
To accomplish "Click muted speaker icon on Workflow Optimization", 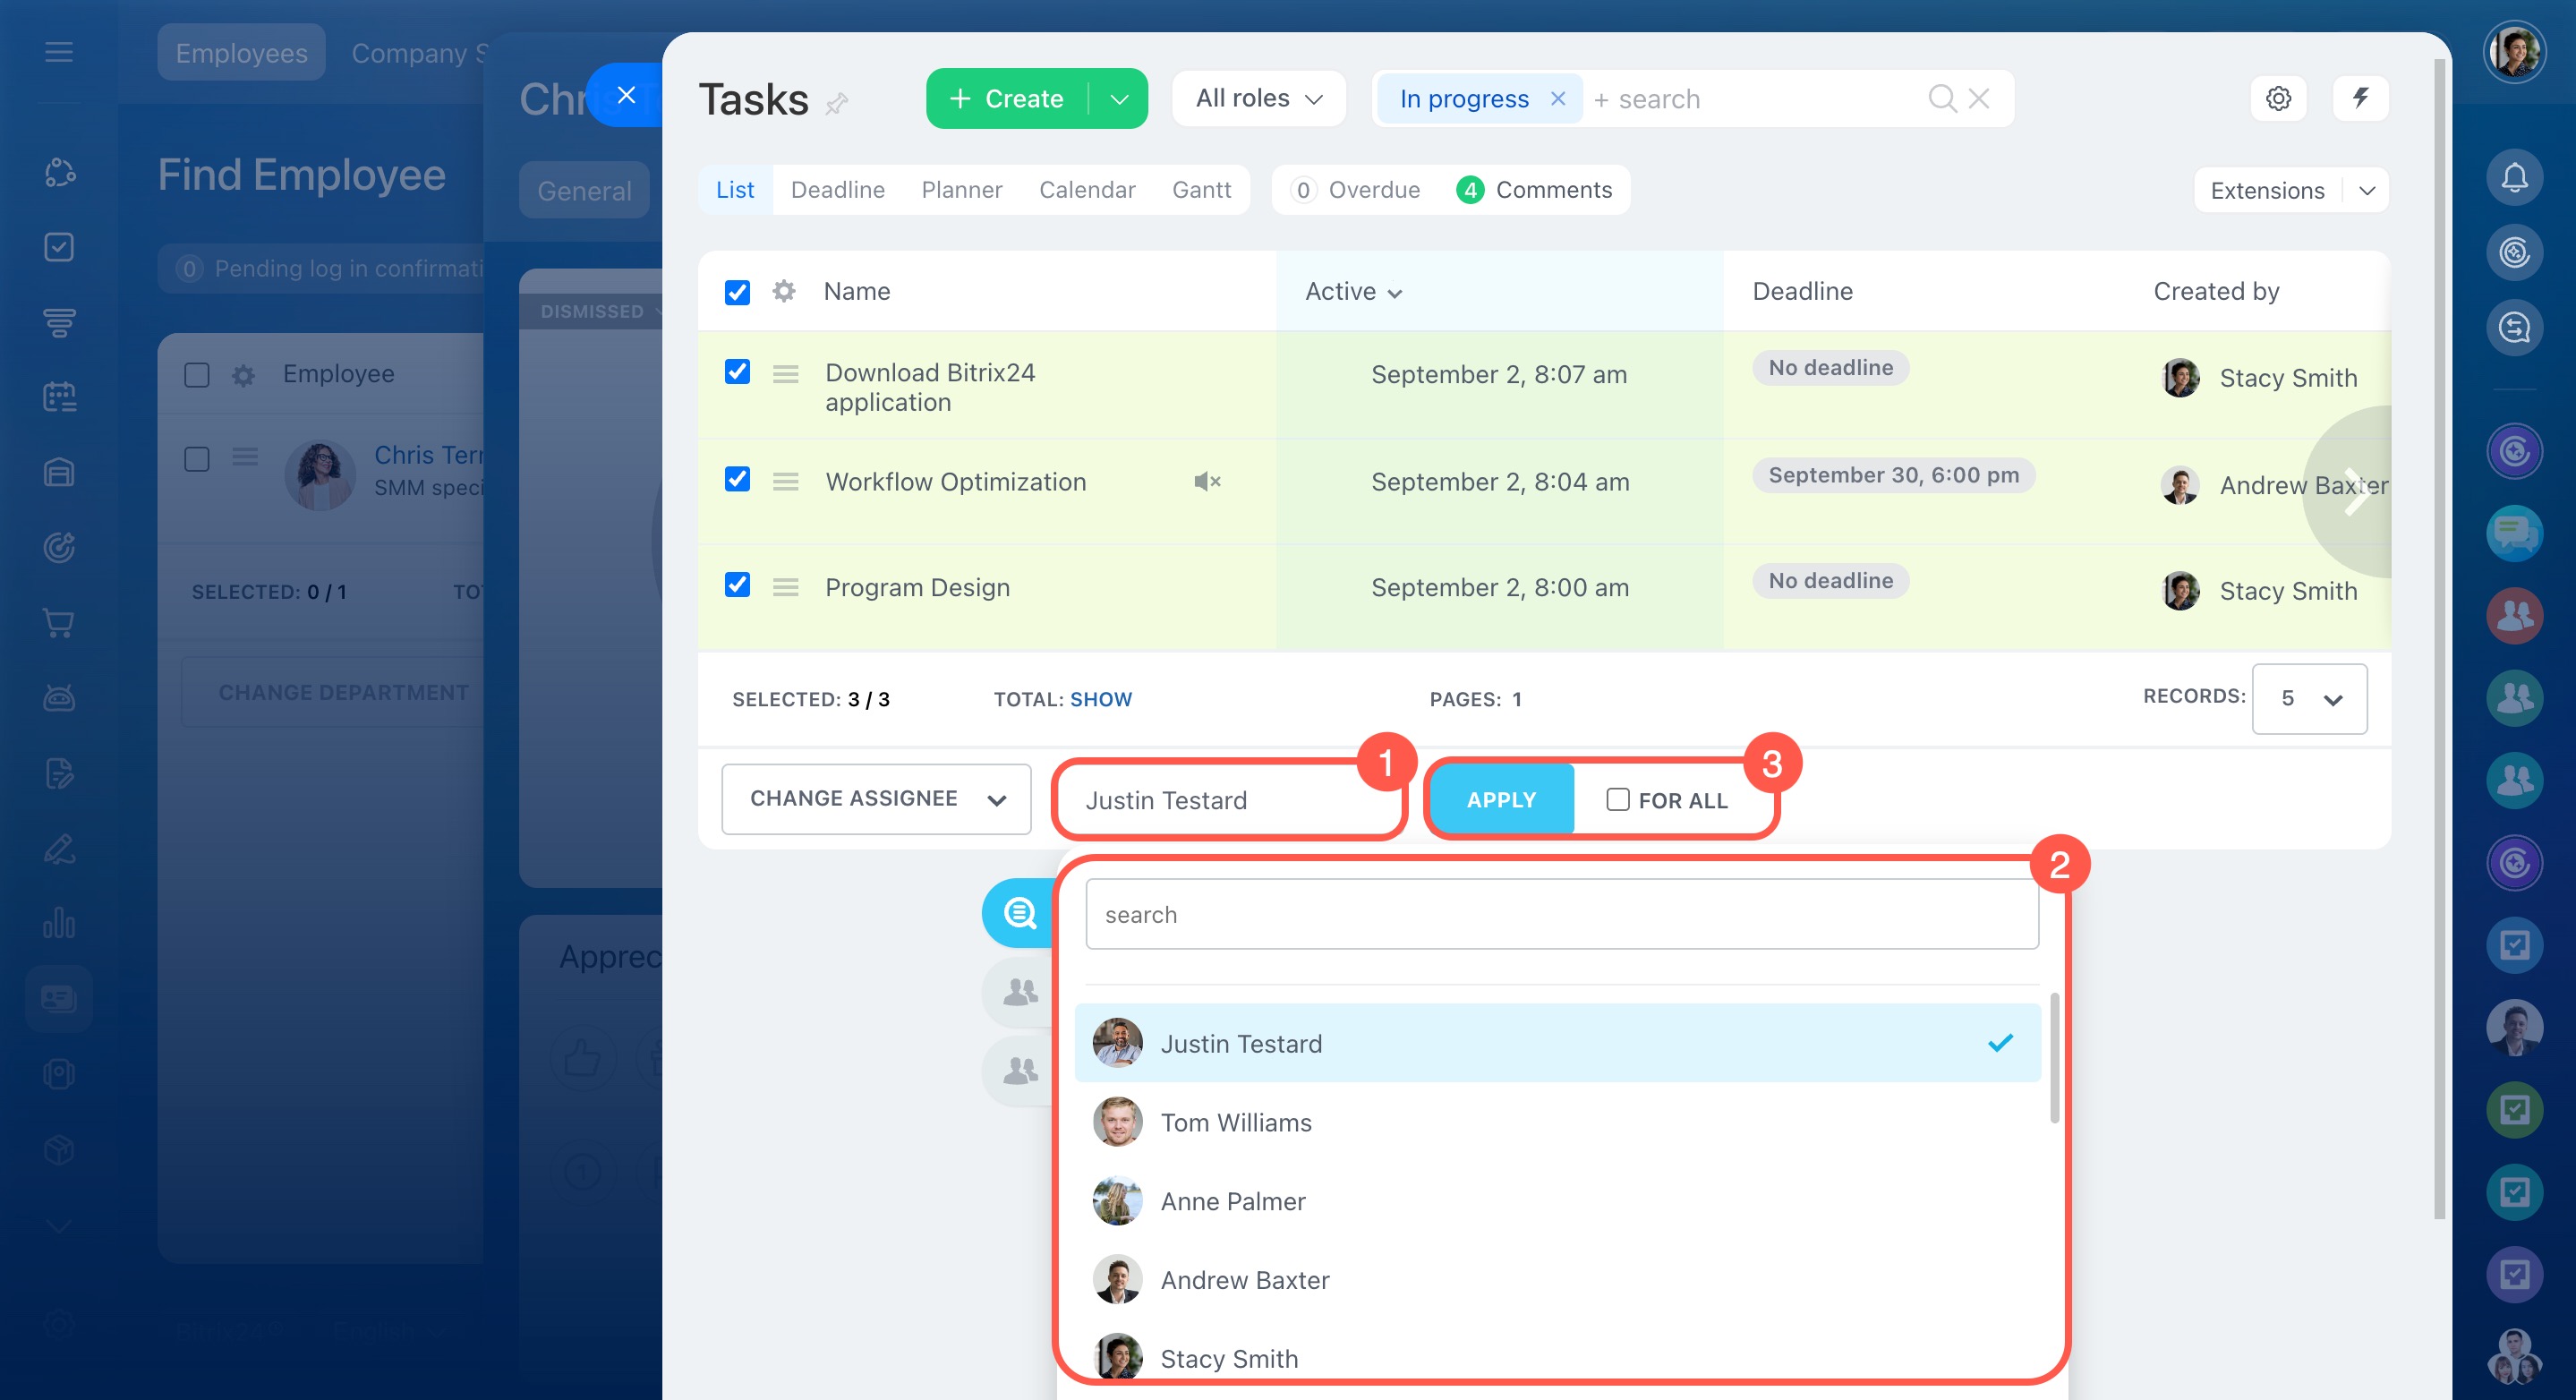I will 1207,482.
